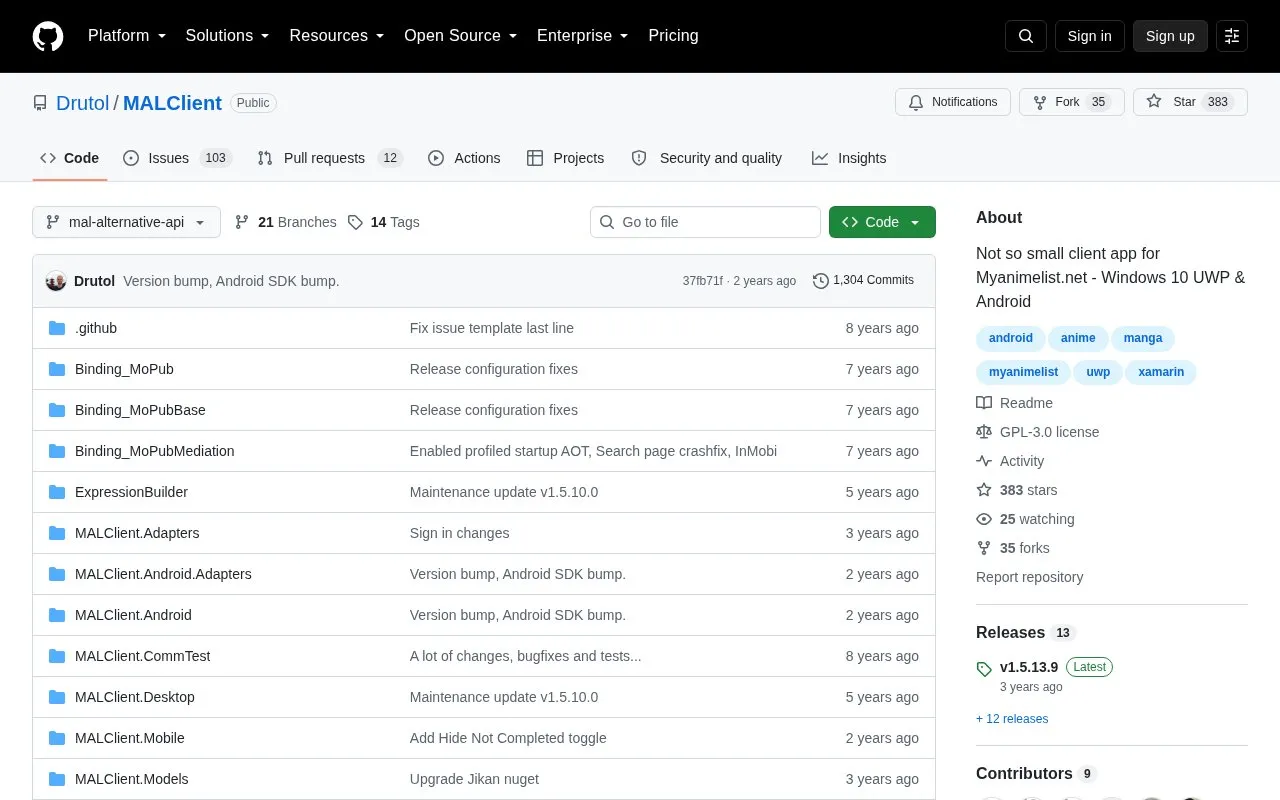
Task: Fork the MALClient repository
Action: click(1071, 102)
